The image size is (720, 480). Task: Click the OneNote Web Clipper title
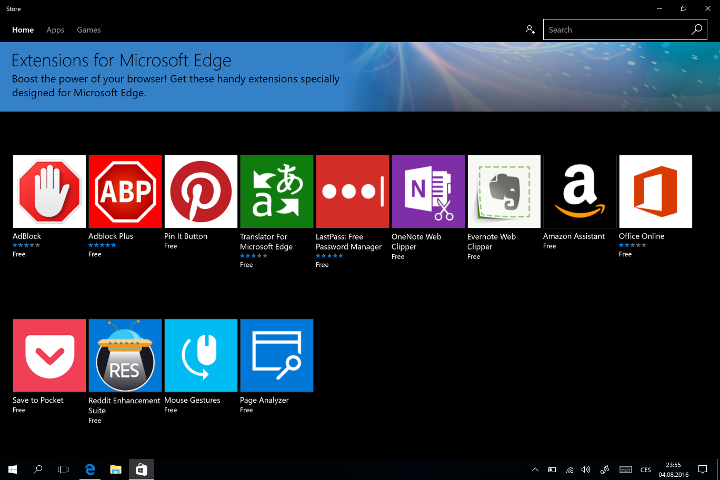[x=416, y=242]
